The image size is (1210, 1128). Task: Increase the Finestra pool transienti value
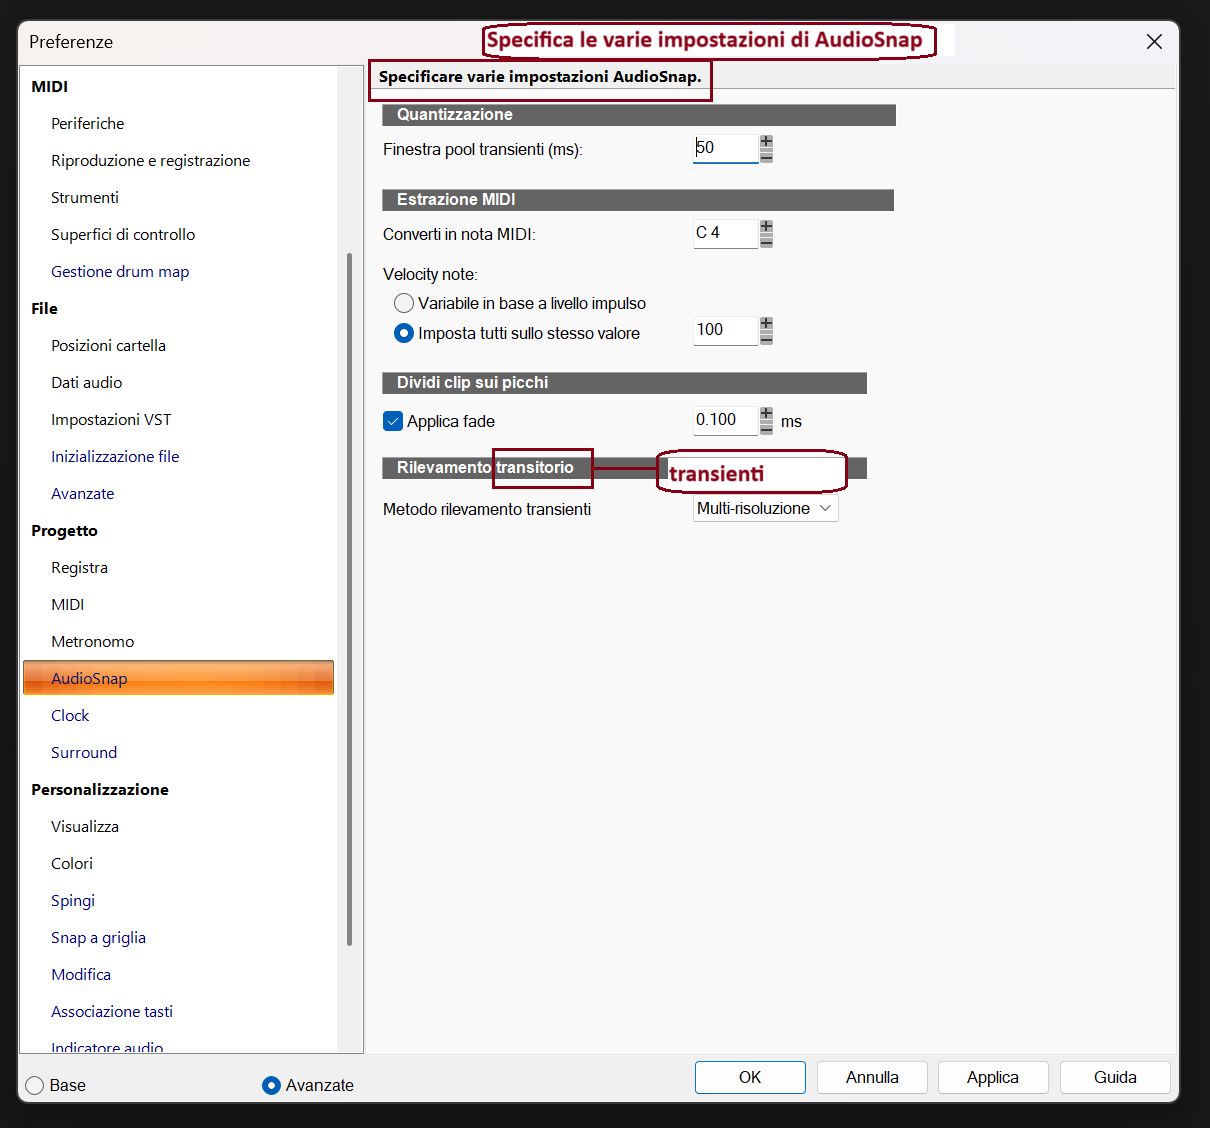[766, 142]
